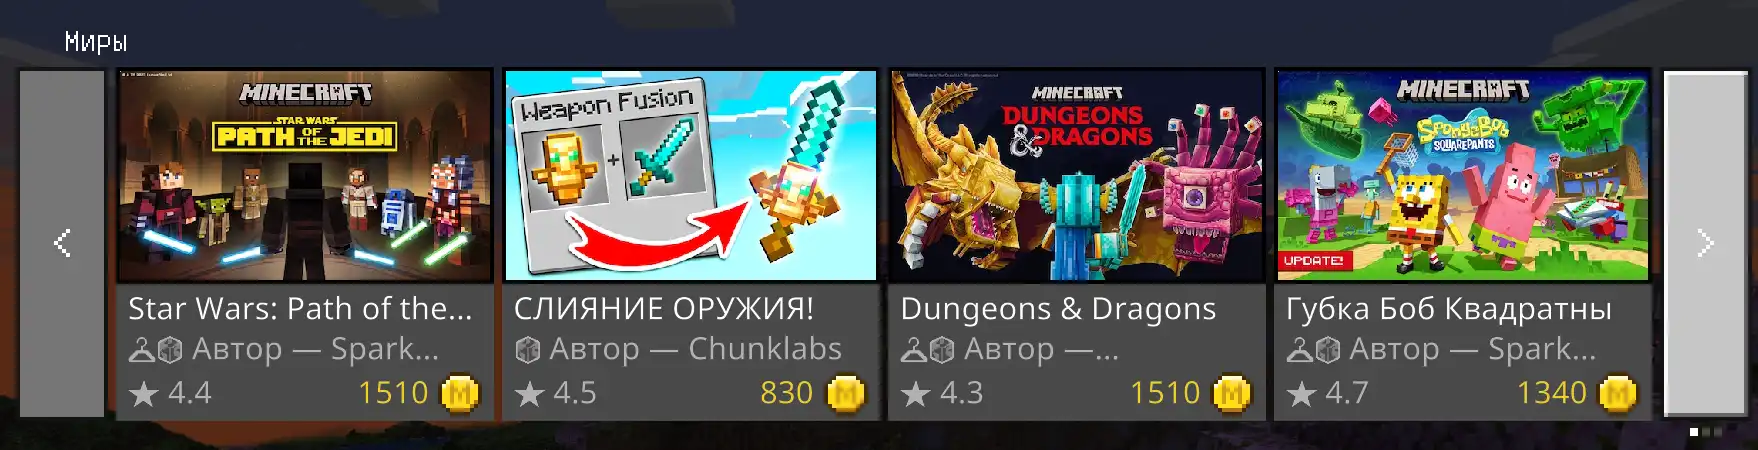Select the СЛИЯНИЕ ОРУЖИЯ! title
This screenshot has width=1758, height=450.
point(664,309)
